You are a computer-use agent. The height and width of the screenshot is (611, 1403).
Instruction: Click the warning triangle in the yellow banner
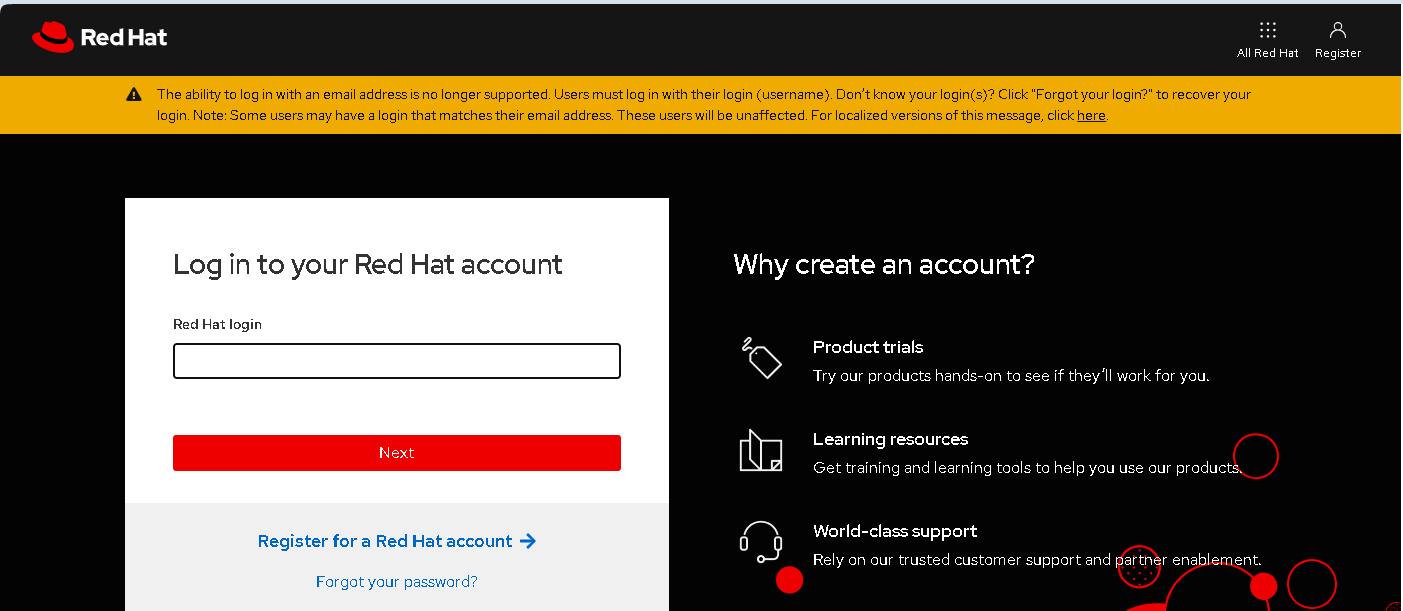[x=134, y=95]
